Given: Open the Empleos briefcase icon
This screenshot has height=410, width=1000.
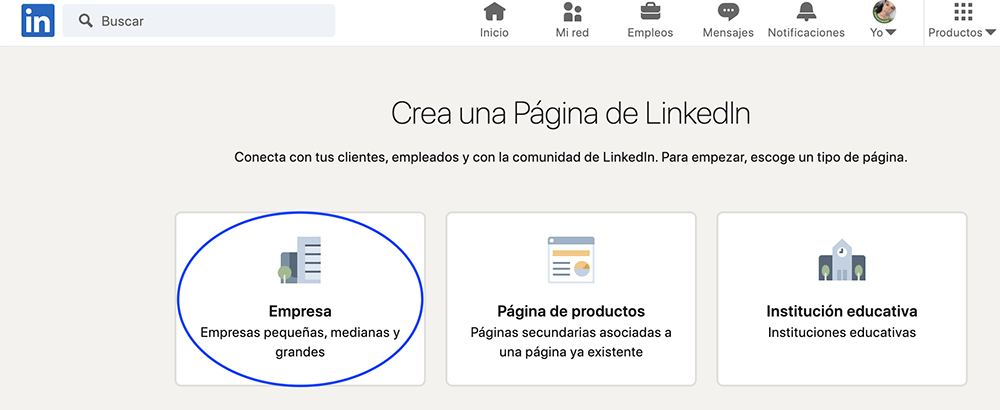Looking at the screenshot, I should coord(650,11).
